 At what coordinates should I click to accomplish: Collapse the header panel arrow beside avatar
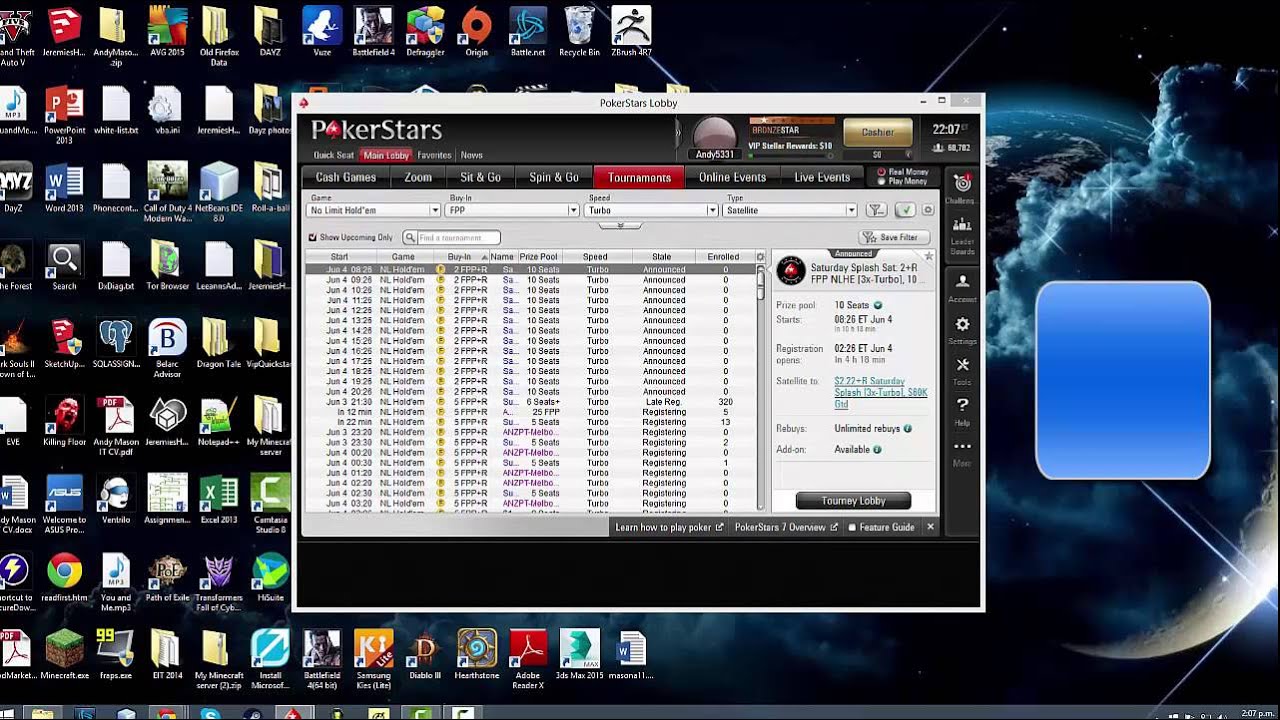[x=678, y=134]
